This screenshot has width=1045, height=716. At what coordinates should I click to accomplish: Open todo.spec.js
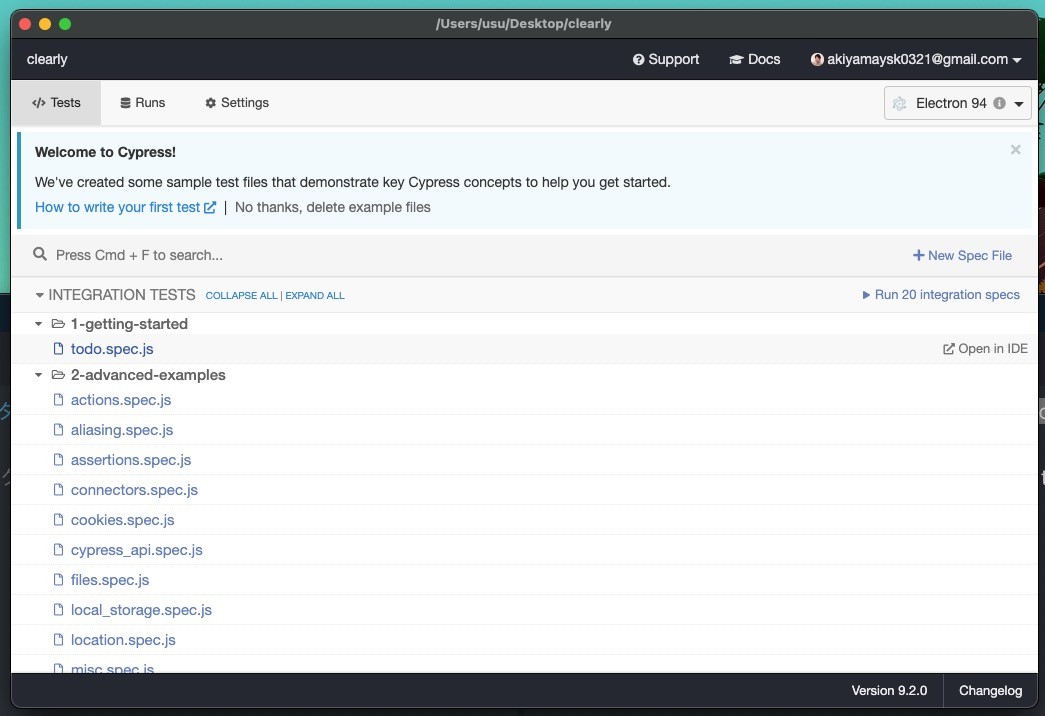pos(112,349)
